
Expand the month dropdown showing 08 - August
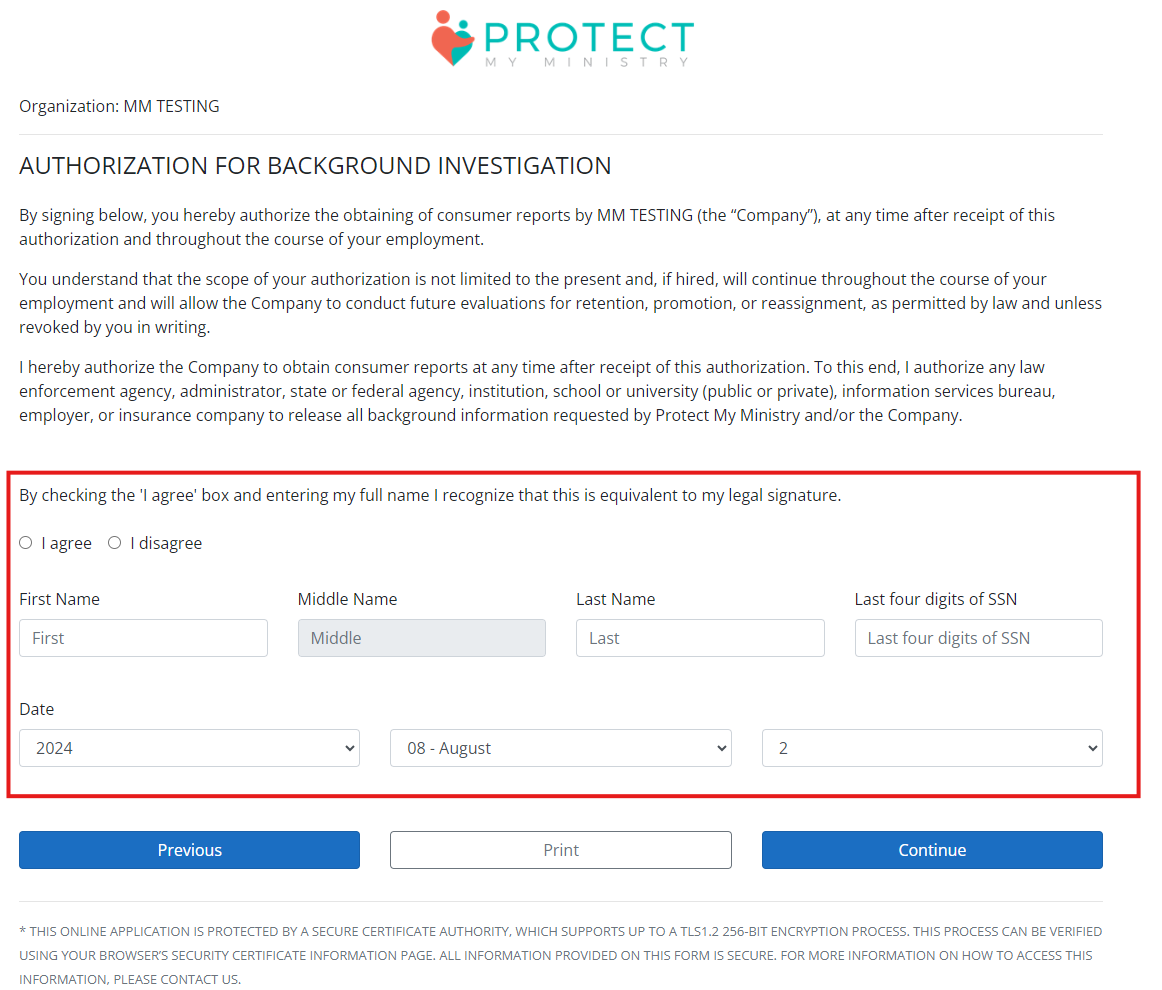pyautogui.click(x=560, y=748)
